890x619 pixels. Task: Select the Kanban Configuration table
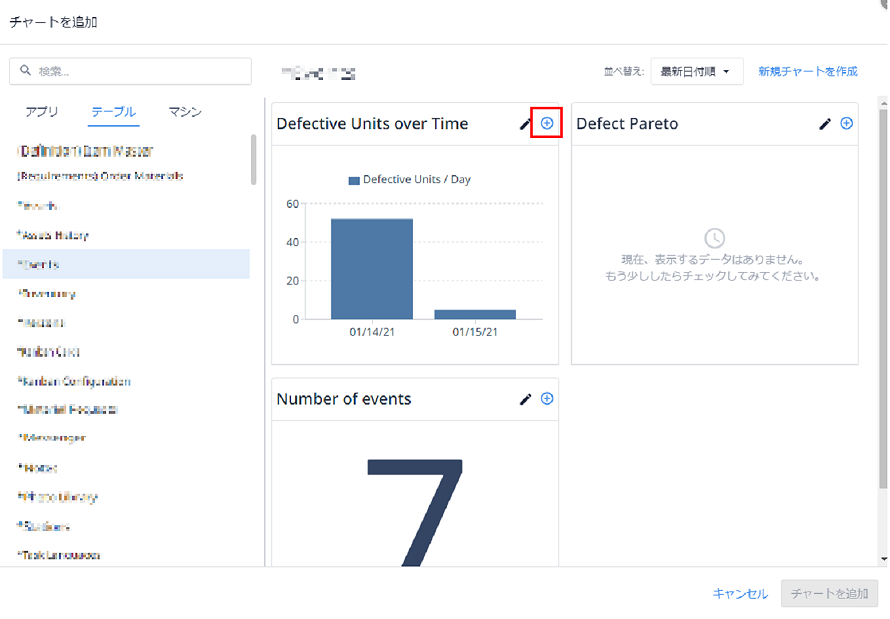(x=74, y=381)
